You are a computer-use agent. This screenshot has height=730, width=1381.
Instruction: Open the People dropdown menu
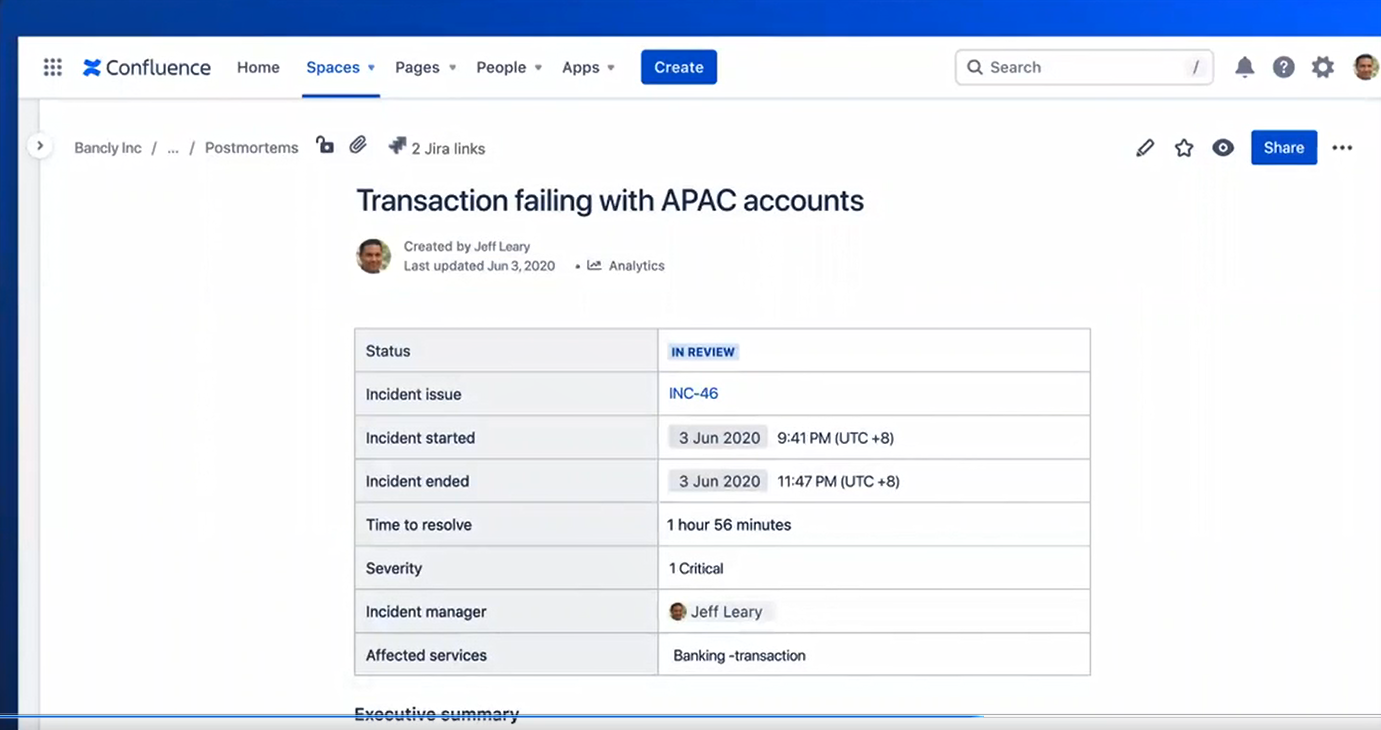click(x=509, y=67)
